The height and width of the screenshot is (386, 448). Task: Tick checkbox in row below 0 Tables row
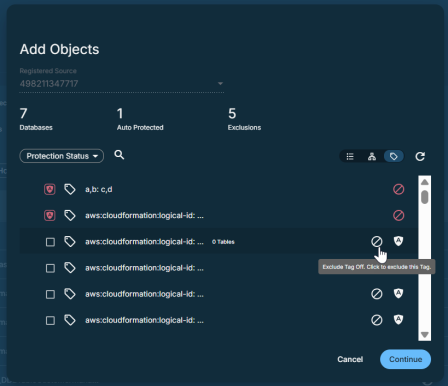click(x=50, y=268)
